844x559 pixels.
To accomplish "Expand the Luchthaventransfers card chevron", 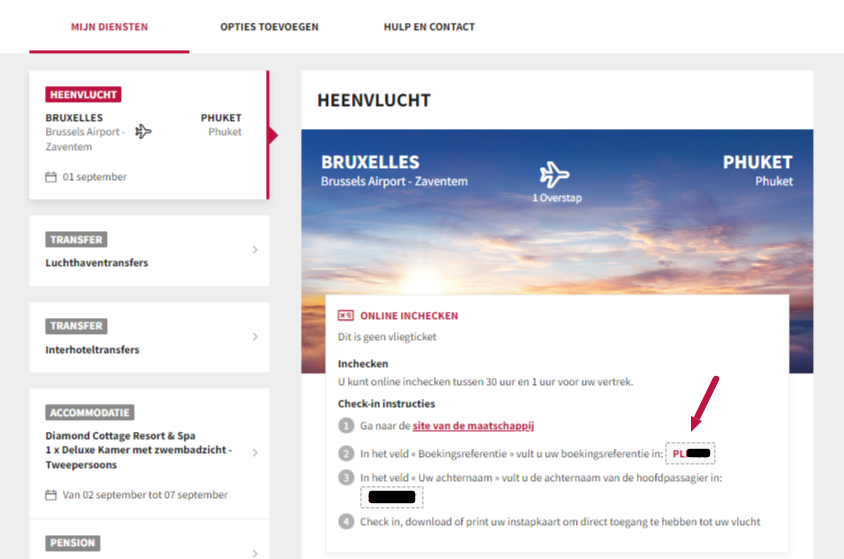I will point(255,250).
